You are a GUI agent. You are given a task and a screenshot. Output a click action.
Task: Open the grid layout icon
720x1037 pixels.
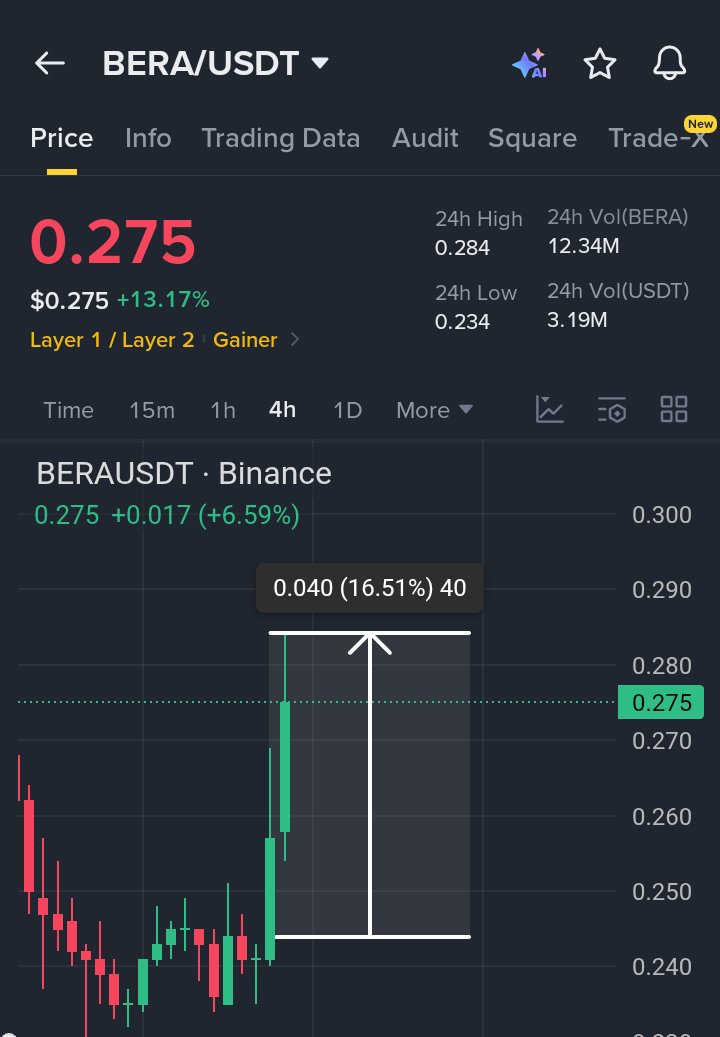(674, 409)
